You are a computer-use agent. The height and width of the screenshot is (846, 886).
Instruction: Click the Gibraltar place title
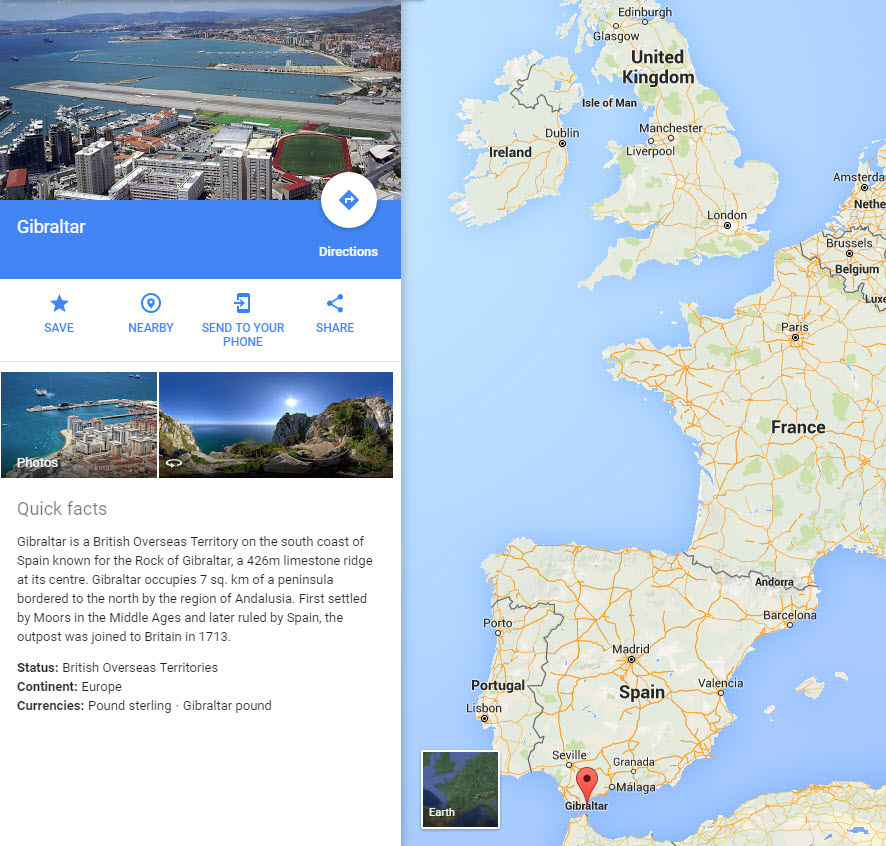[x=51, y=227]
